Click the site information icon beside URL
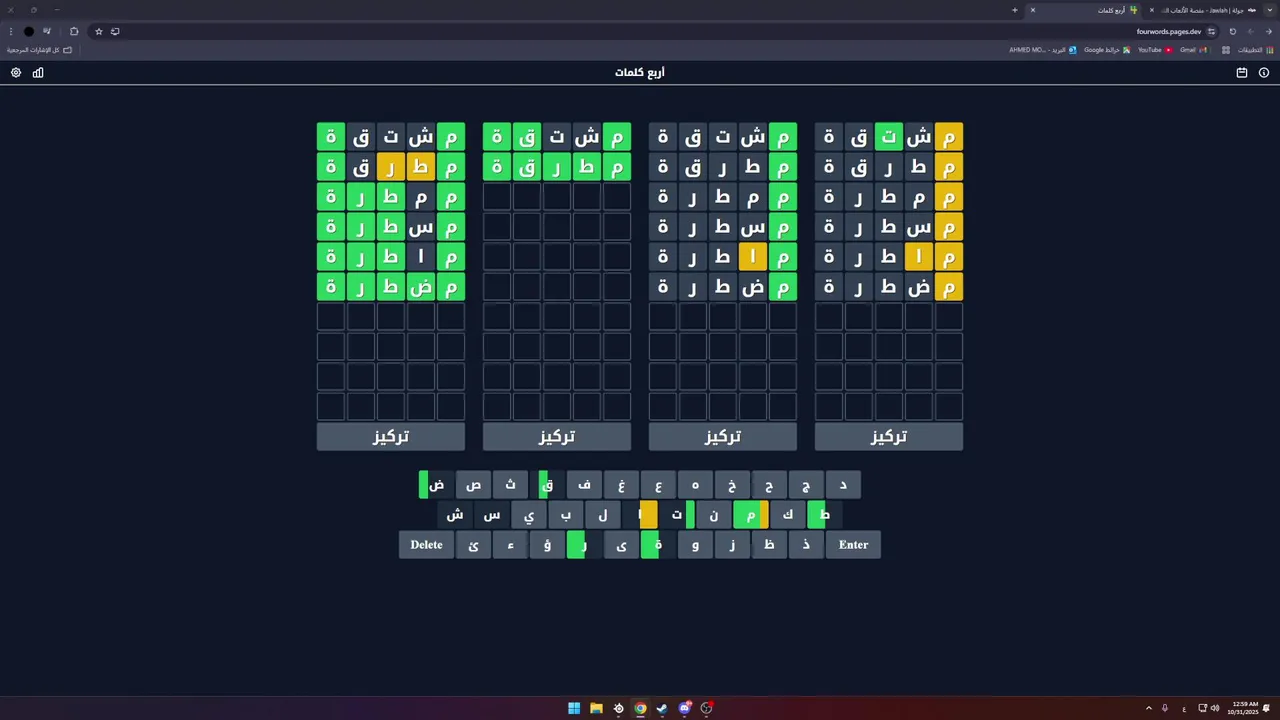Viewport: 1280px width, 720px height. [1211, 31]
